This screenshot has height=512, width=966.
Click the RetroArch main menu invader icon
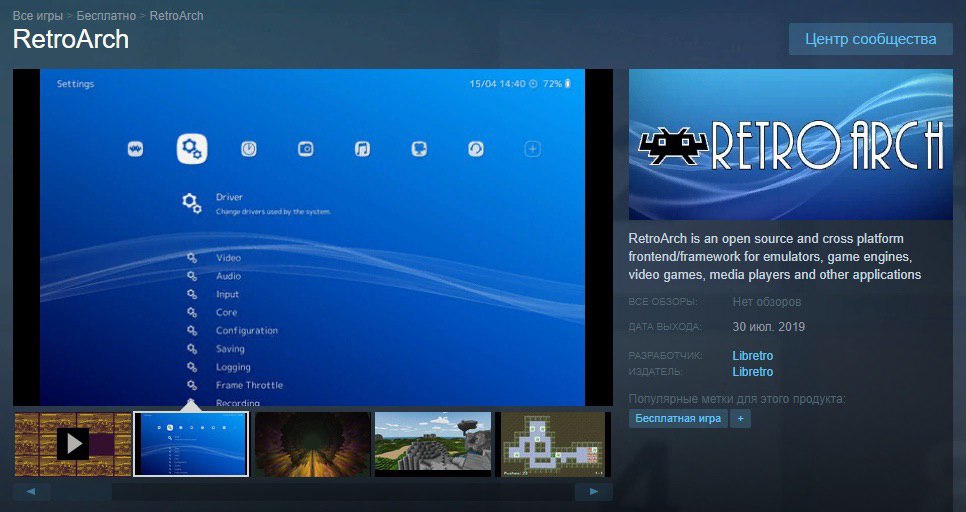click(x=135, y=149)
